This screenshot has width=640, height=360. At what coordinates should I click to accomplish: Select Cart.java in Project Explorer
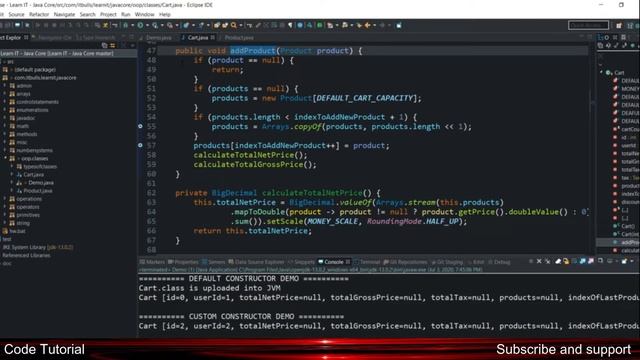tap(33, 175)
